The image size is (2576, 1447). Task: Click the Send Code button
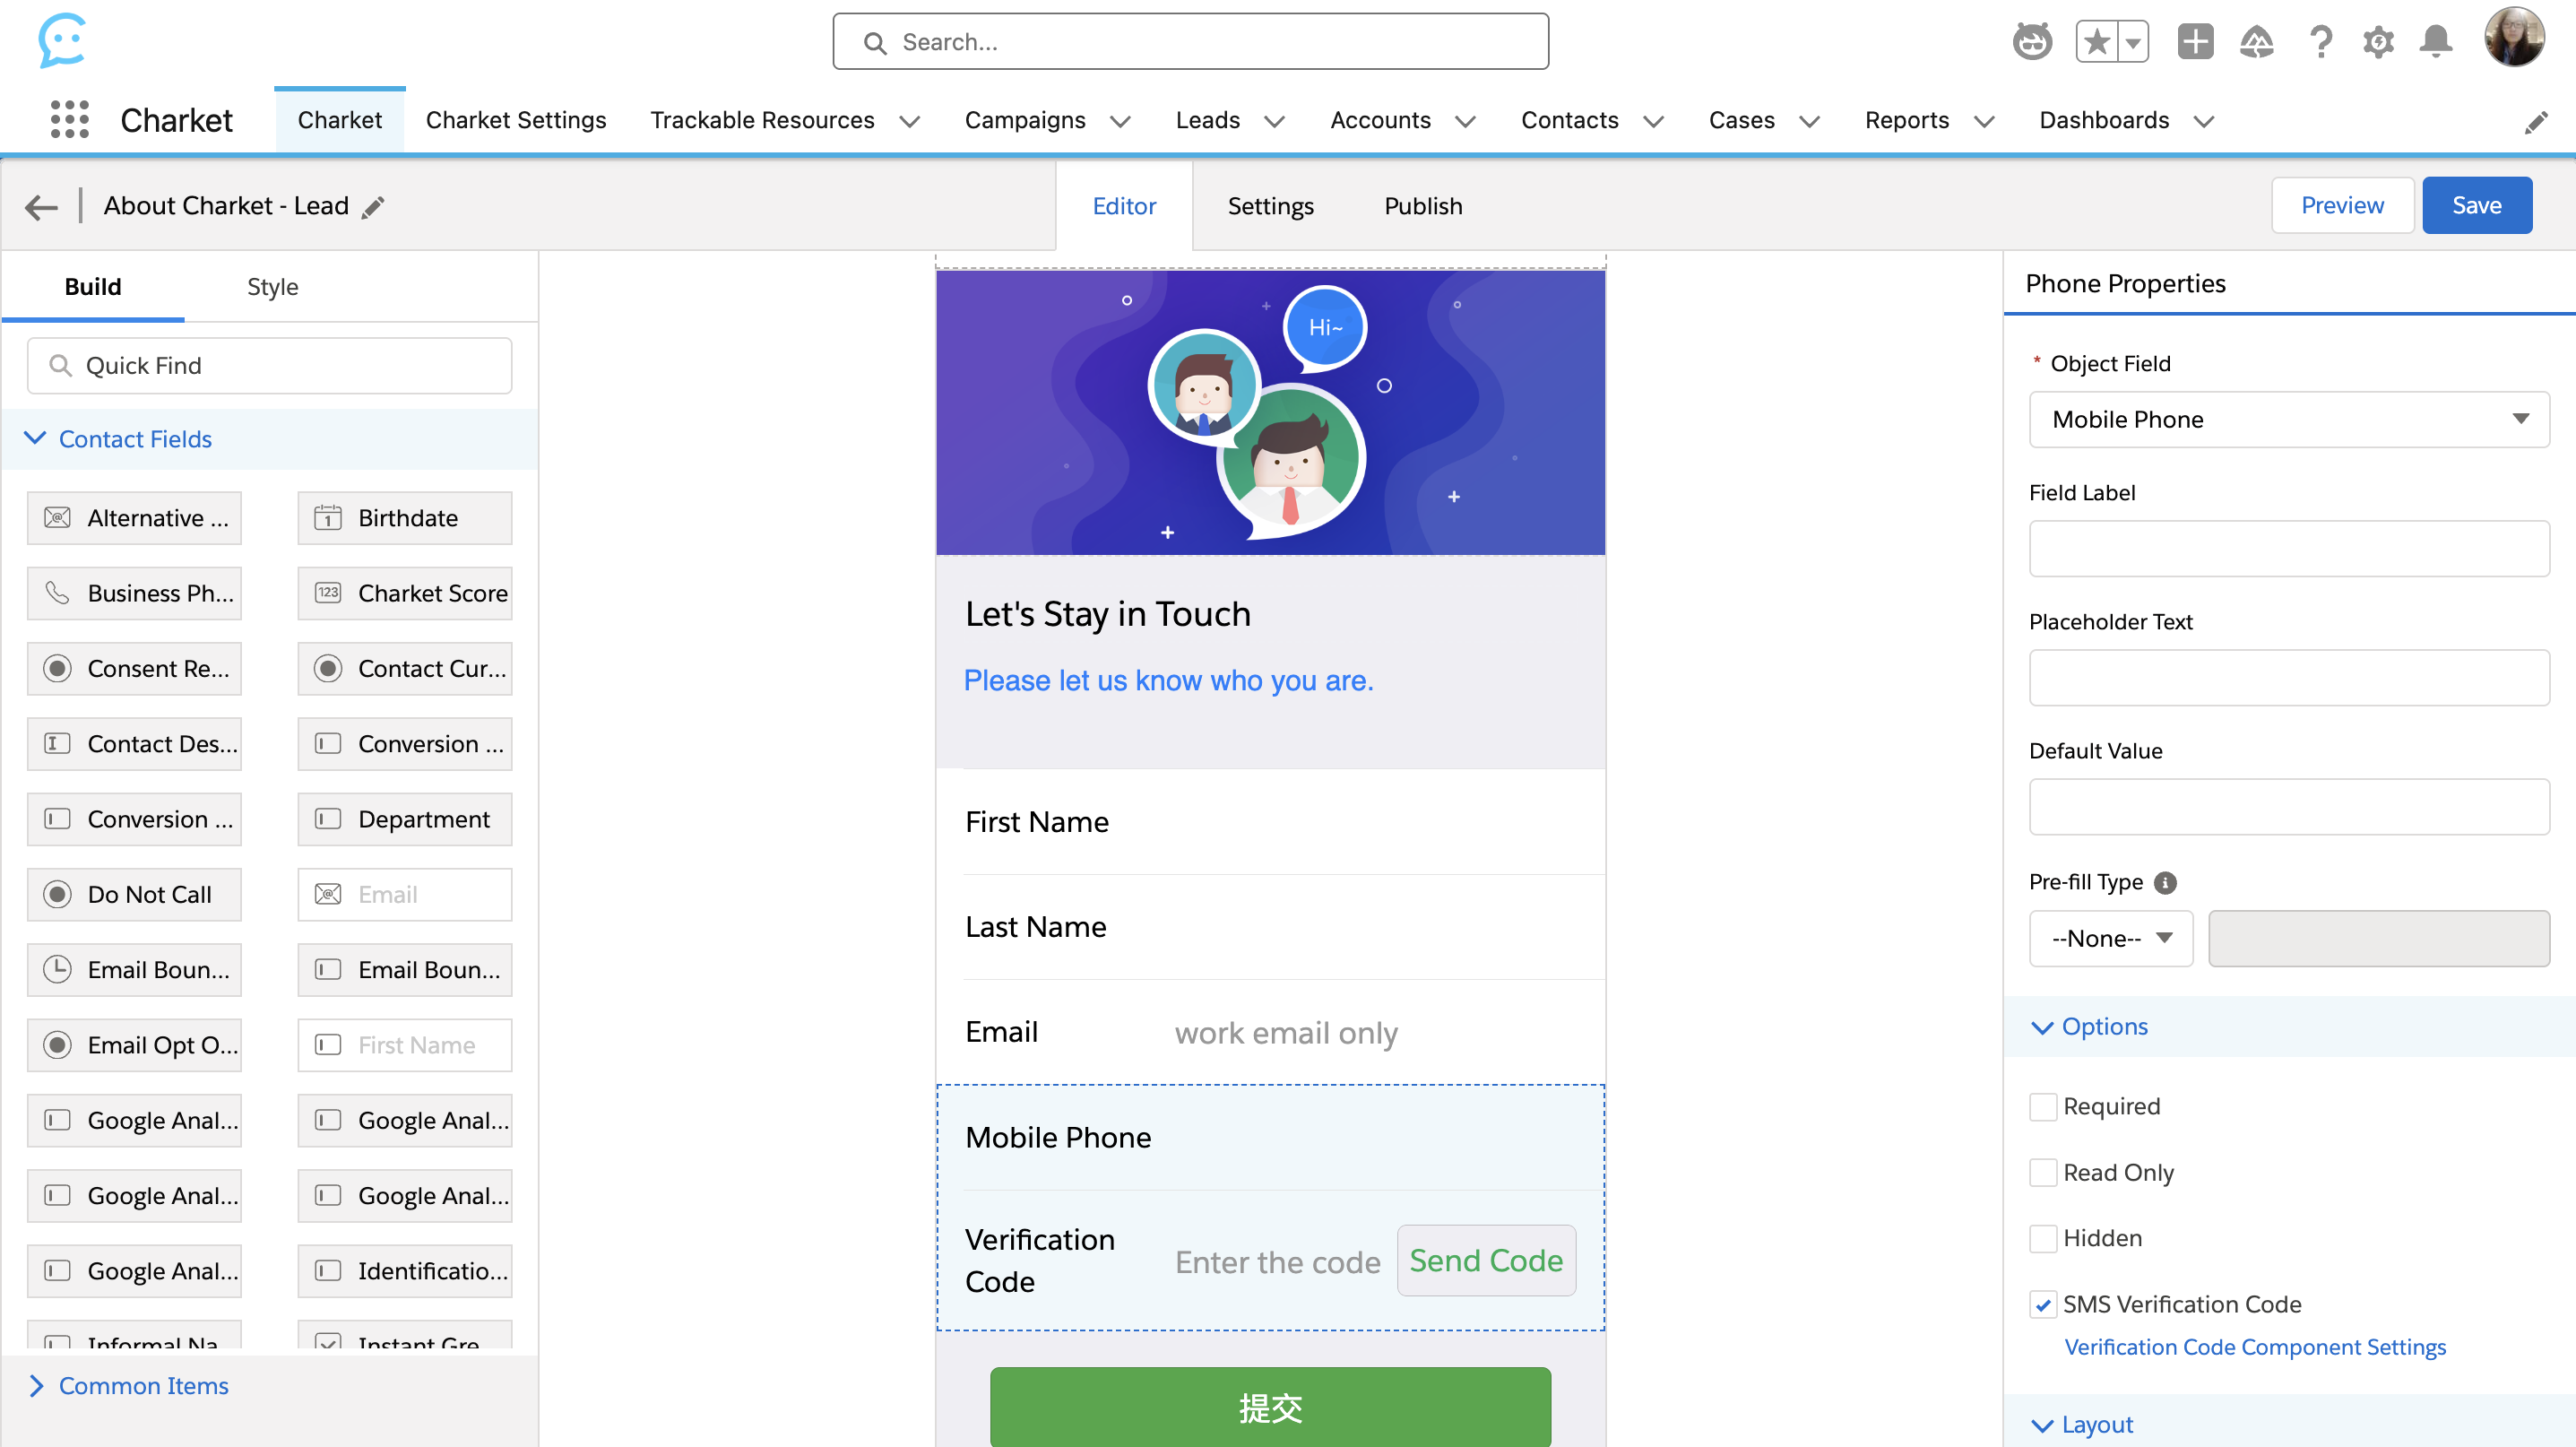1486,1260
